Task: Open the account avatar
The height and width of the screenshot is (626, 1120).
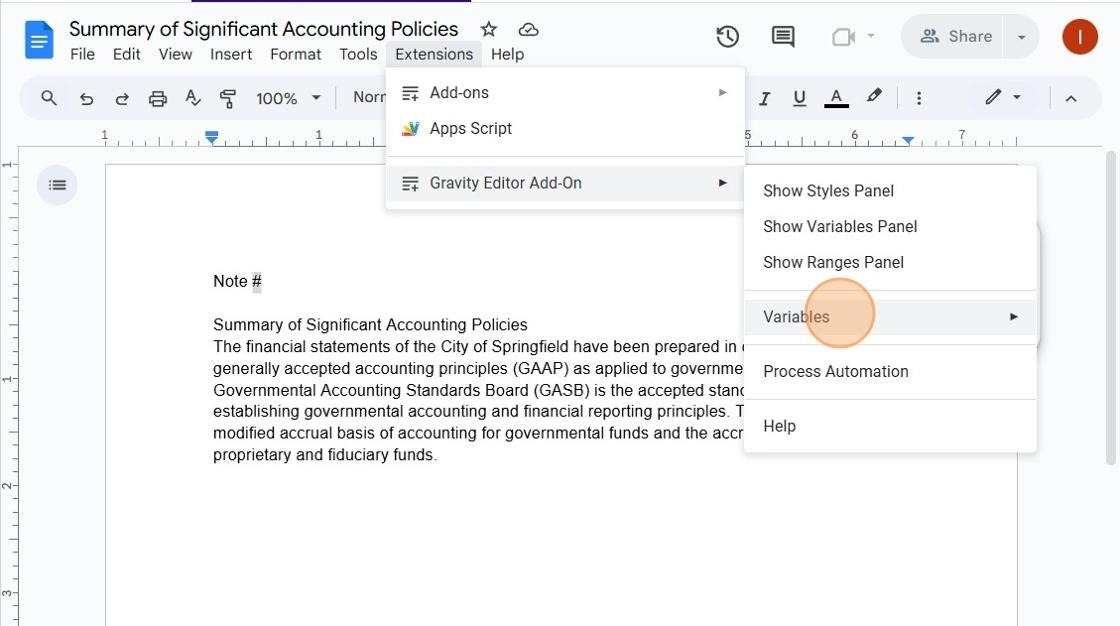Action: coord(1079,36)
